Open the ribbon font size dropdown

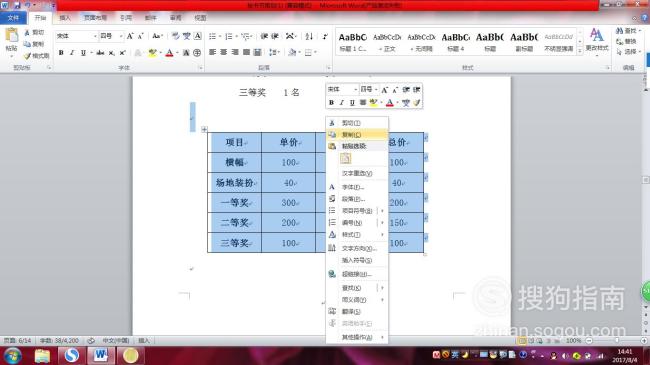121,36
